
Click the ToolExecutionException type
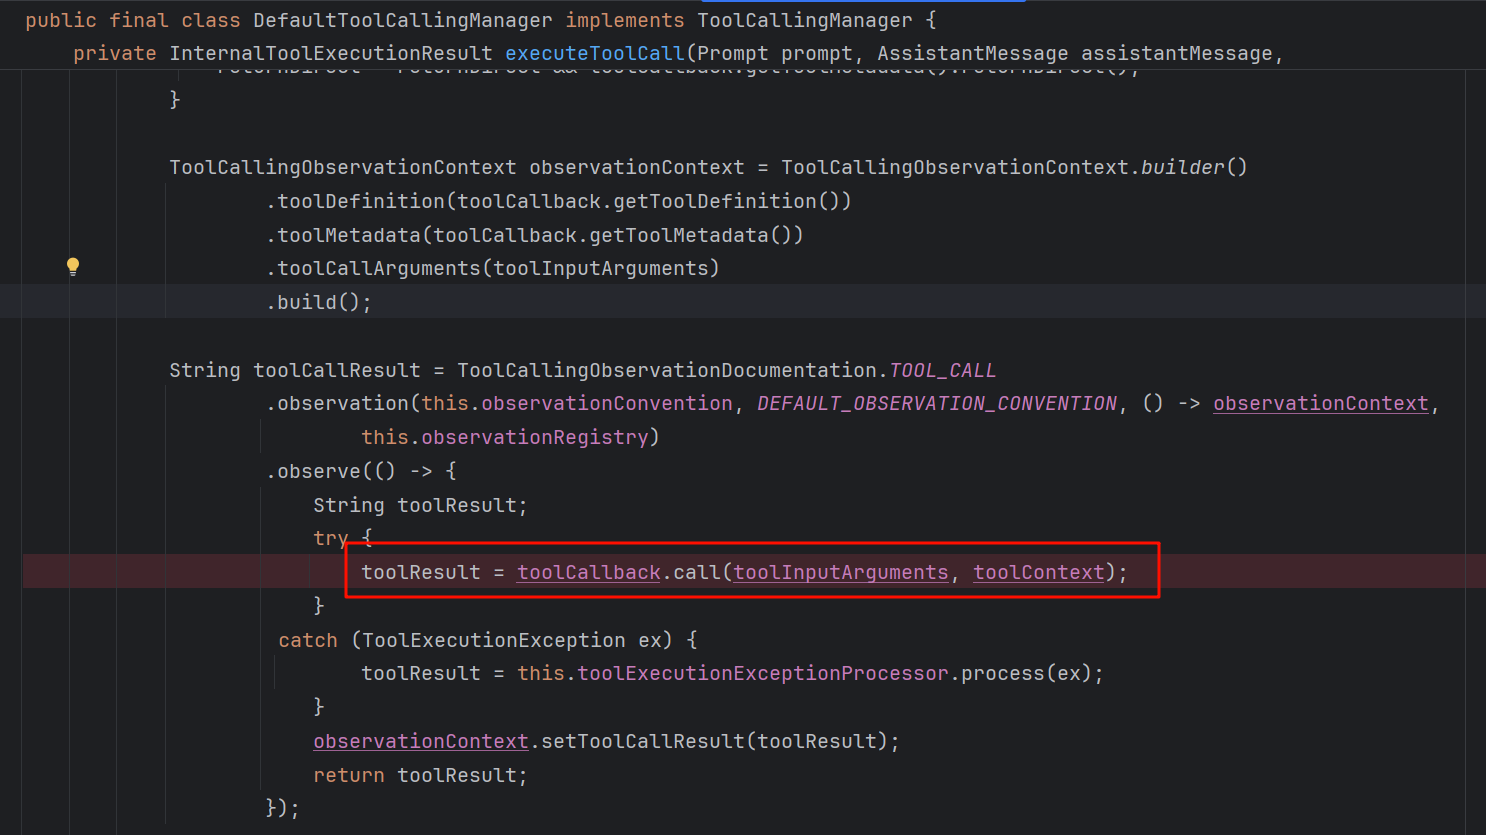(494, 640)
